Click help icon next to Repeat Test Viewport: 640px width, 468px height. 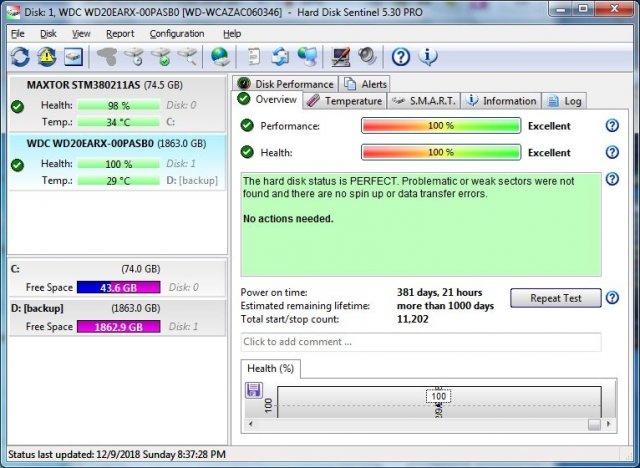point(613,298)
